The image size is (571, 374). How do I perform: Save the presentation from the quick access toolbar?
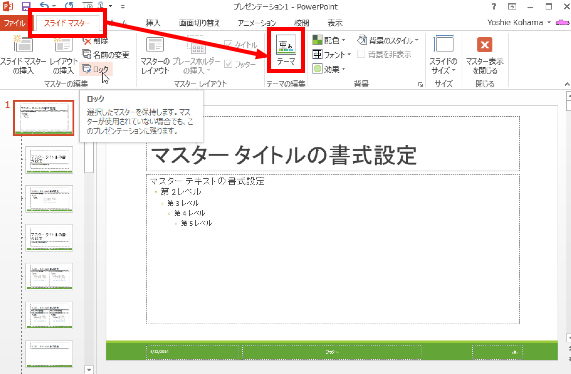pos(25,6)
